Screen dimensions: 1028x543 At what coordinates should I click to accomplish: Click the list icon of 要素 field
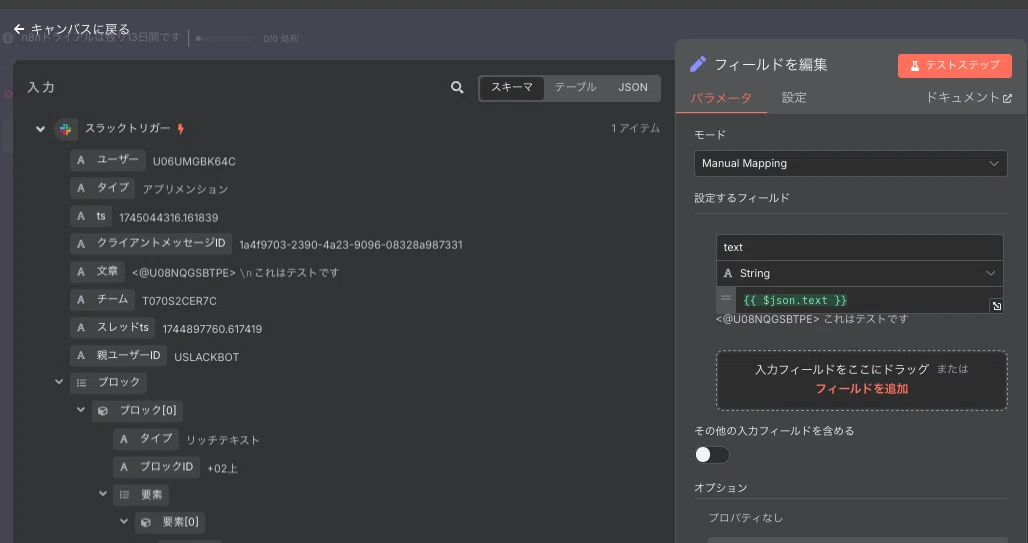[x=125, y=494]
